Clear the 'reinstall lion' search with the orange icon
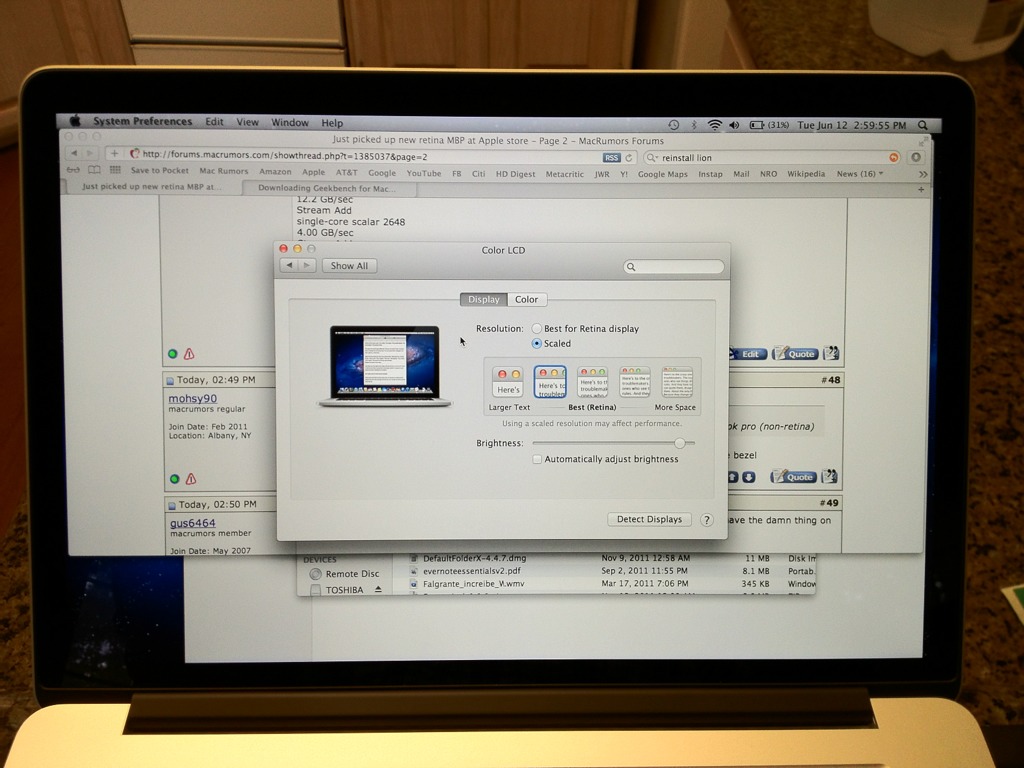This screenshot has height=768, width=1024. point(893,157)
